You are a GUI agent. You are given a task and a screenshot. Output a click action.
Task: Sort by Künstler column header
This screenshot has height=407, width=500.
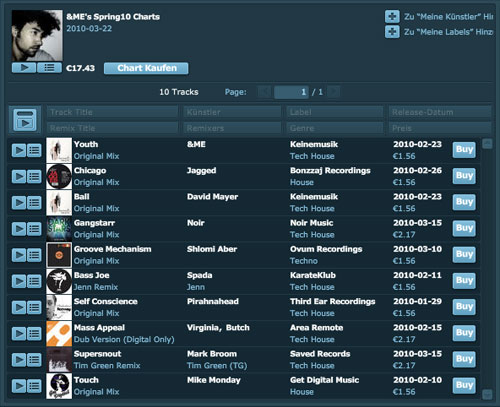coord(232,112)
